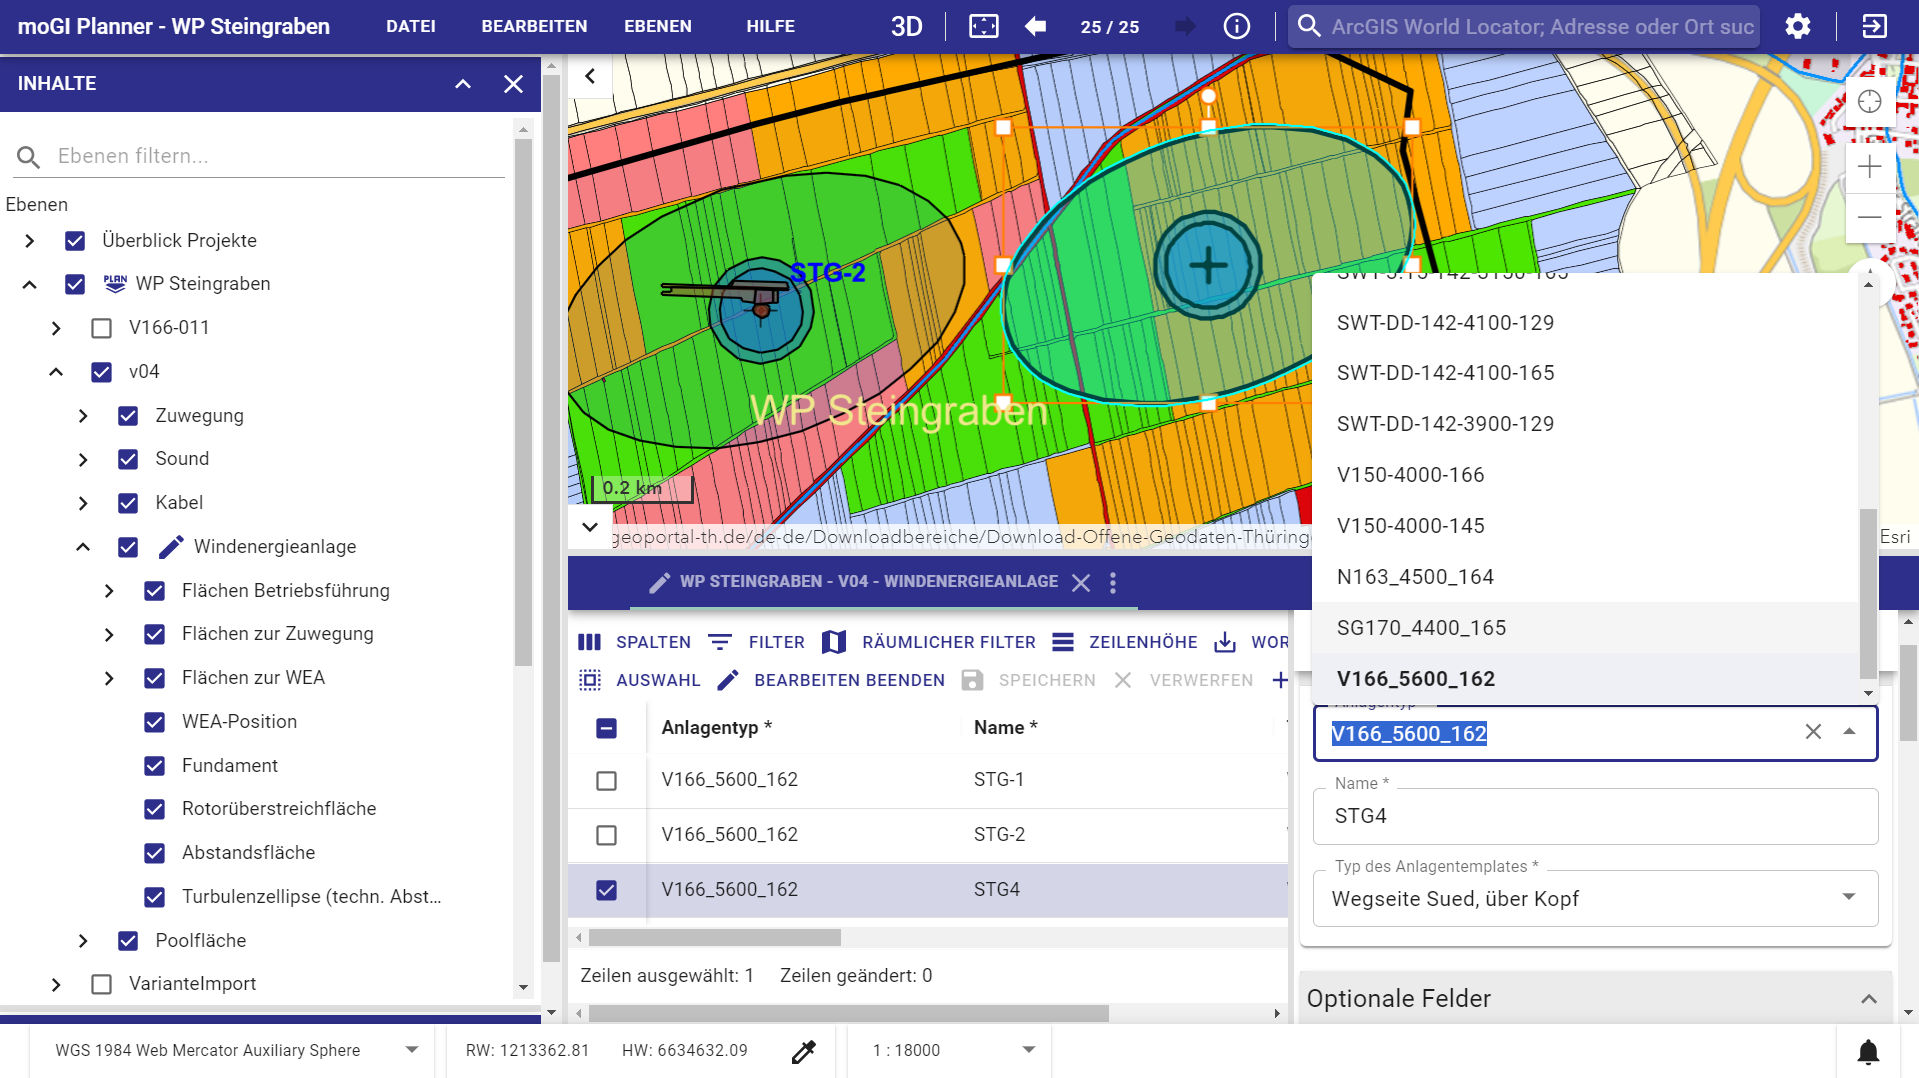
Task: Expand the Überblick Projekte group
Action: pos(29,241)
